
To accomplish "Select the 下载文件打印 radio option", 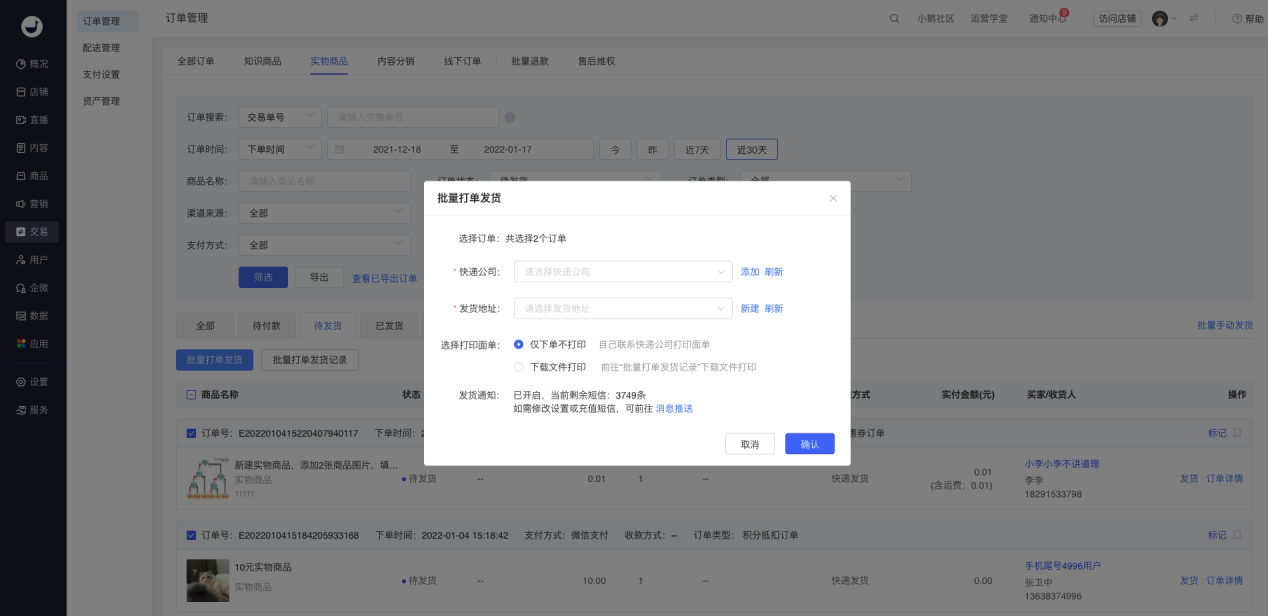I will [x=518, y=367].
